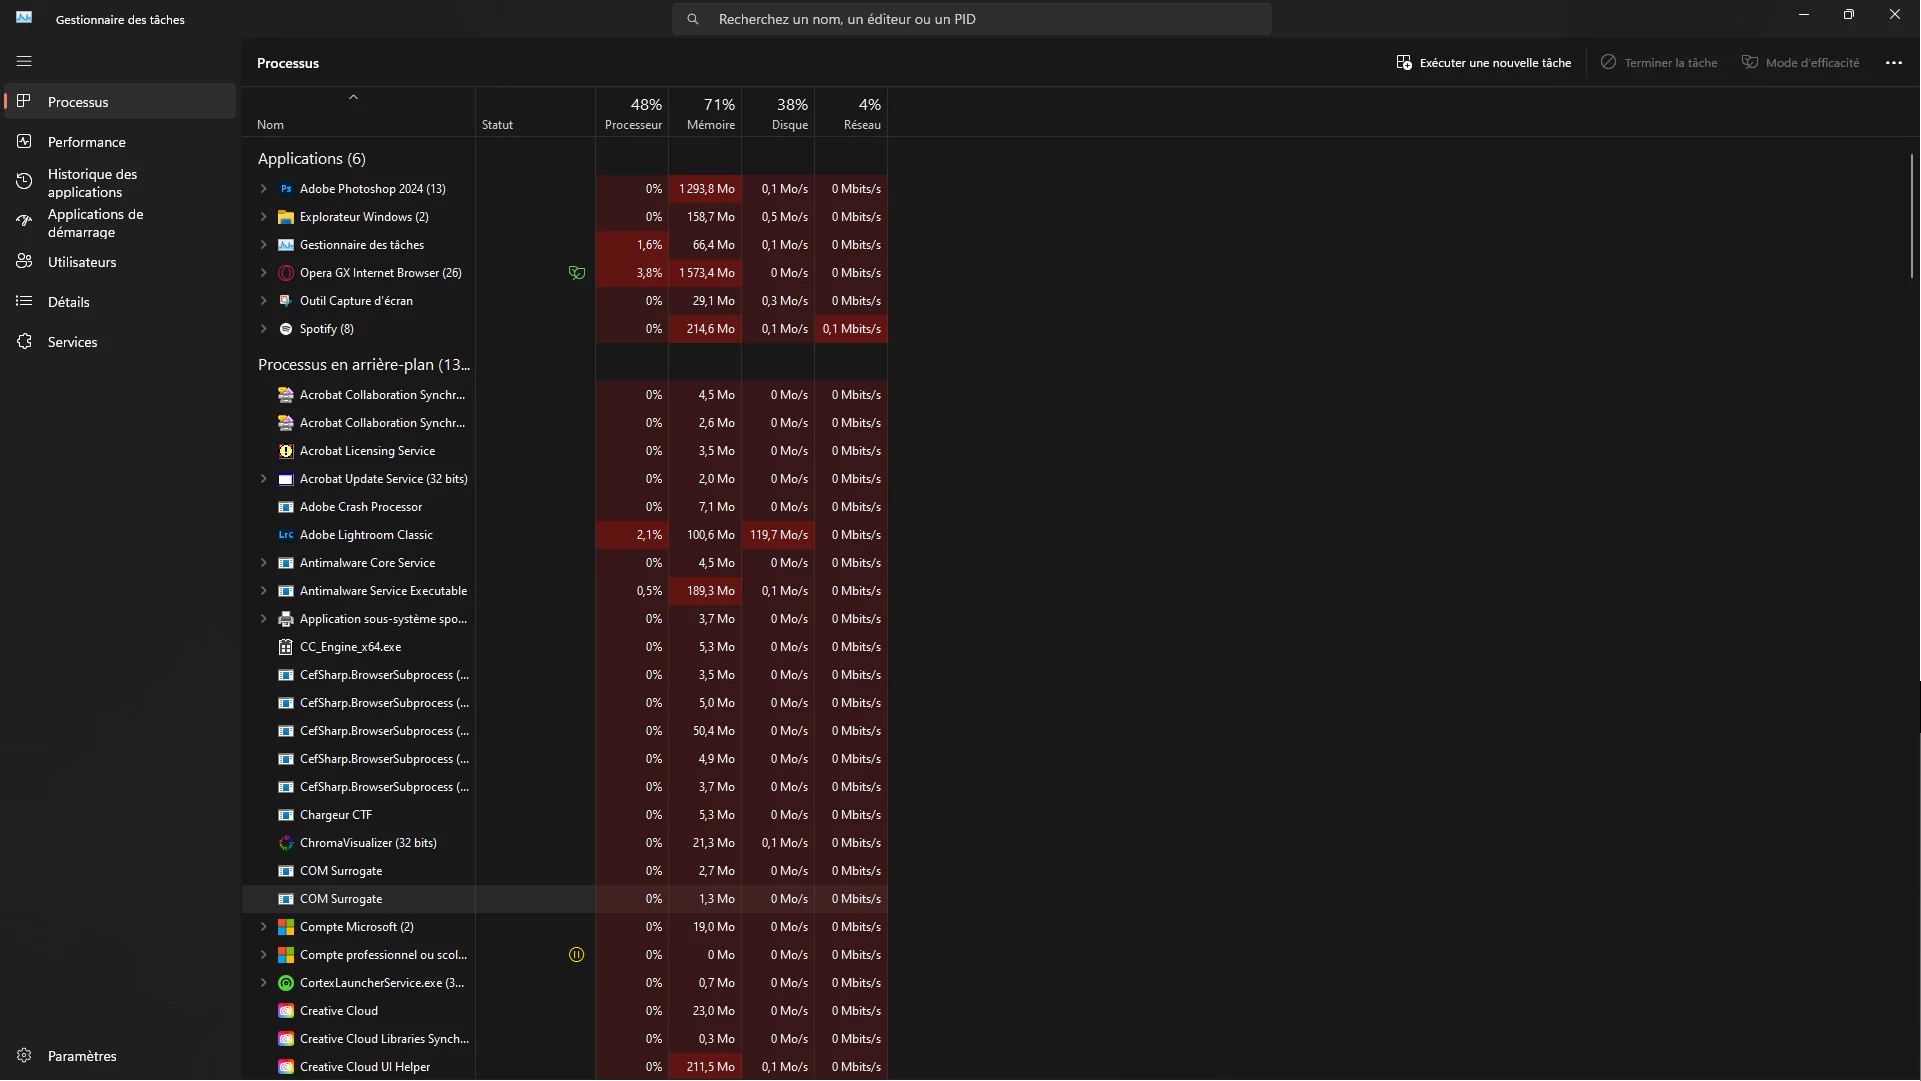Click the Opera GX browser icon
This screenshot has width=1921, height=1081.
286,273
